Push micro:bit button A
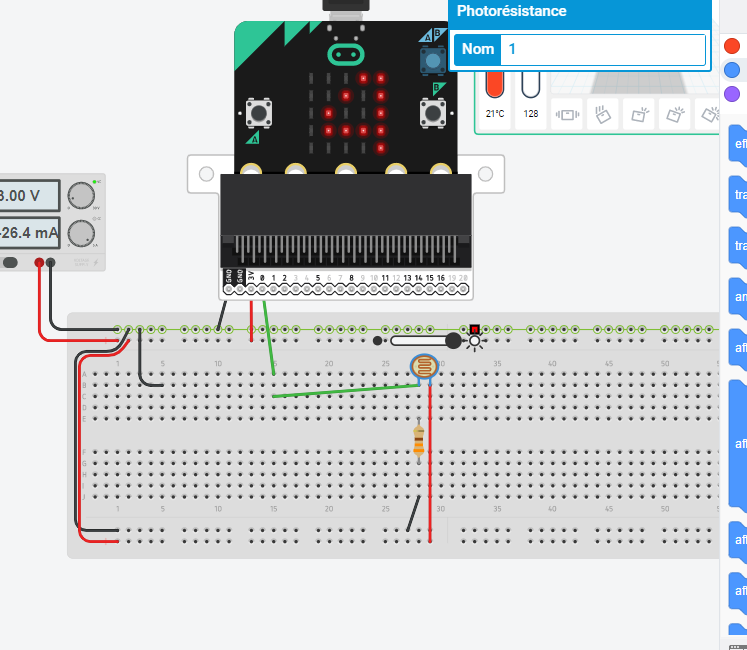The image size is (747, 650). pos(259,113)
